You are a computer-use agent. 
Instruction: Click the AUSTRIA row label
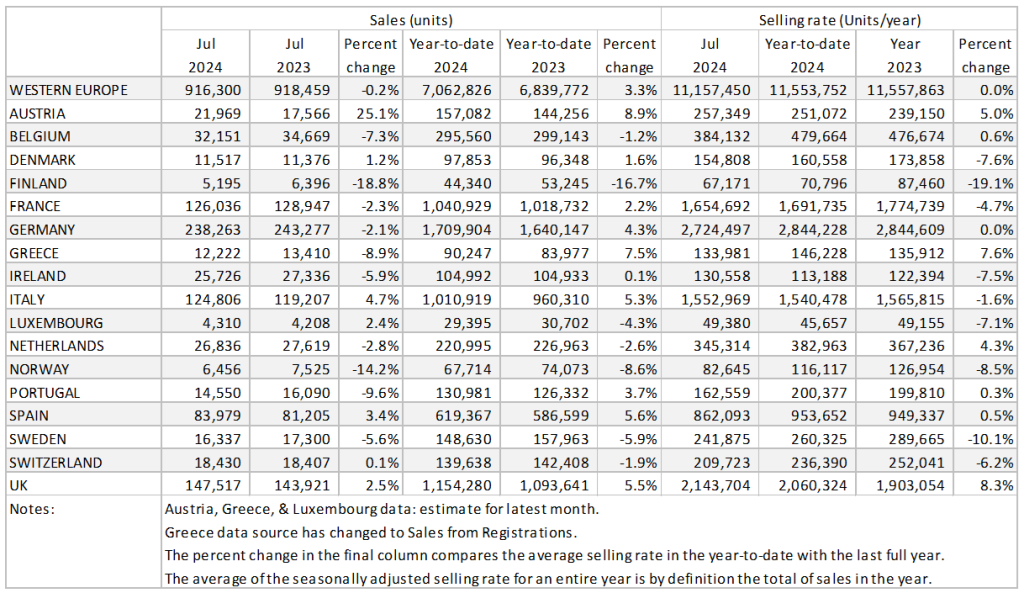point(38,113)
